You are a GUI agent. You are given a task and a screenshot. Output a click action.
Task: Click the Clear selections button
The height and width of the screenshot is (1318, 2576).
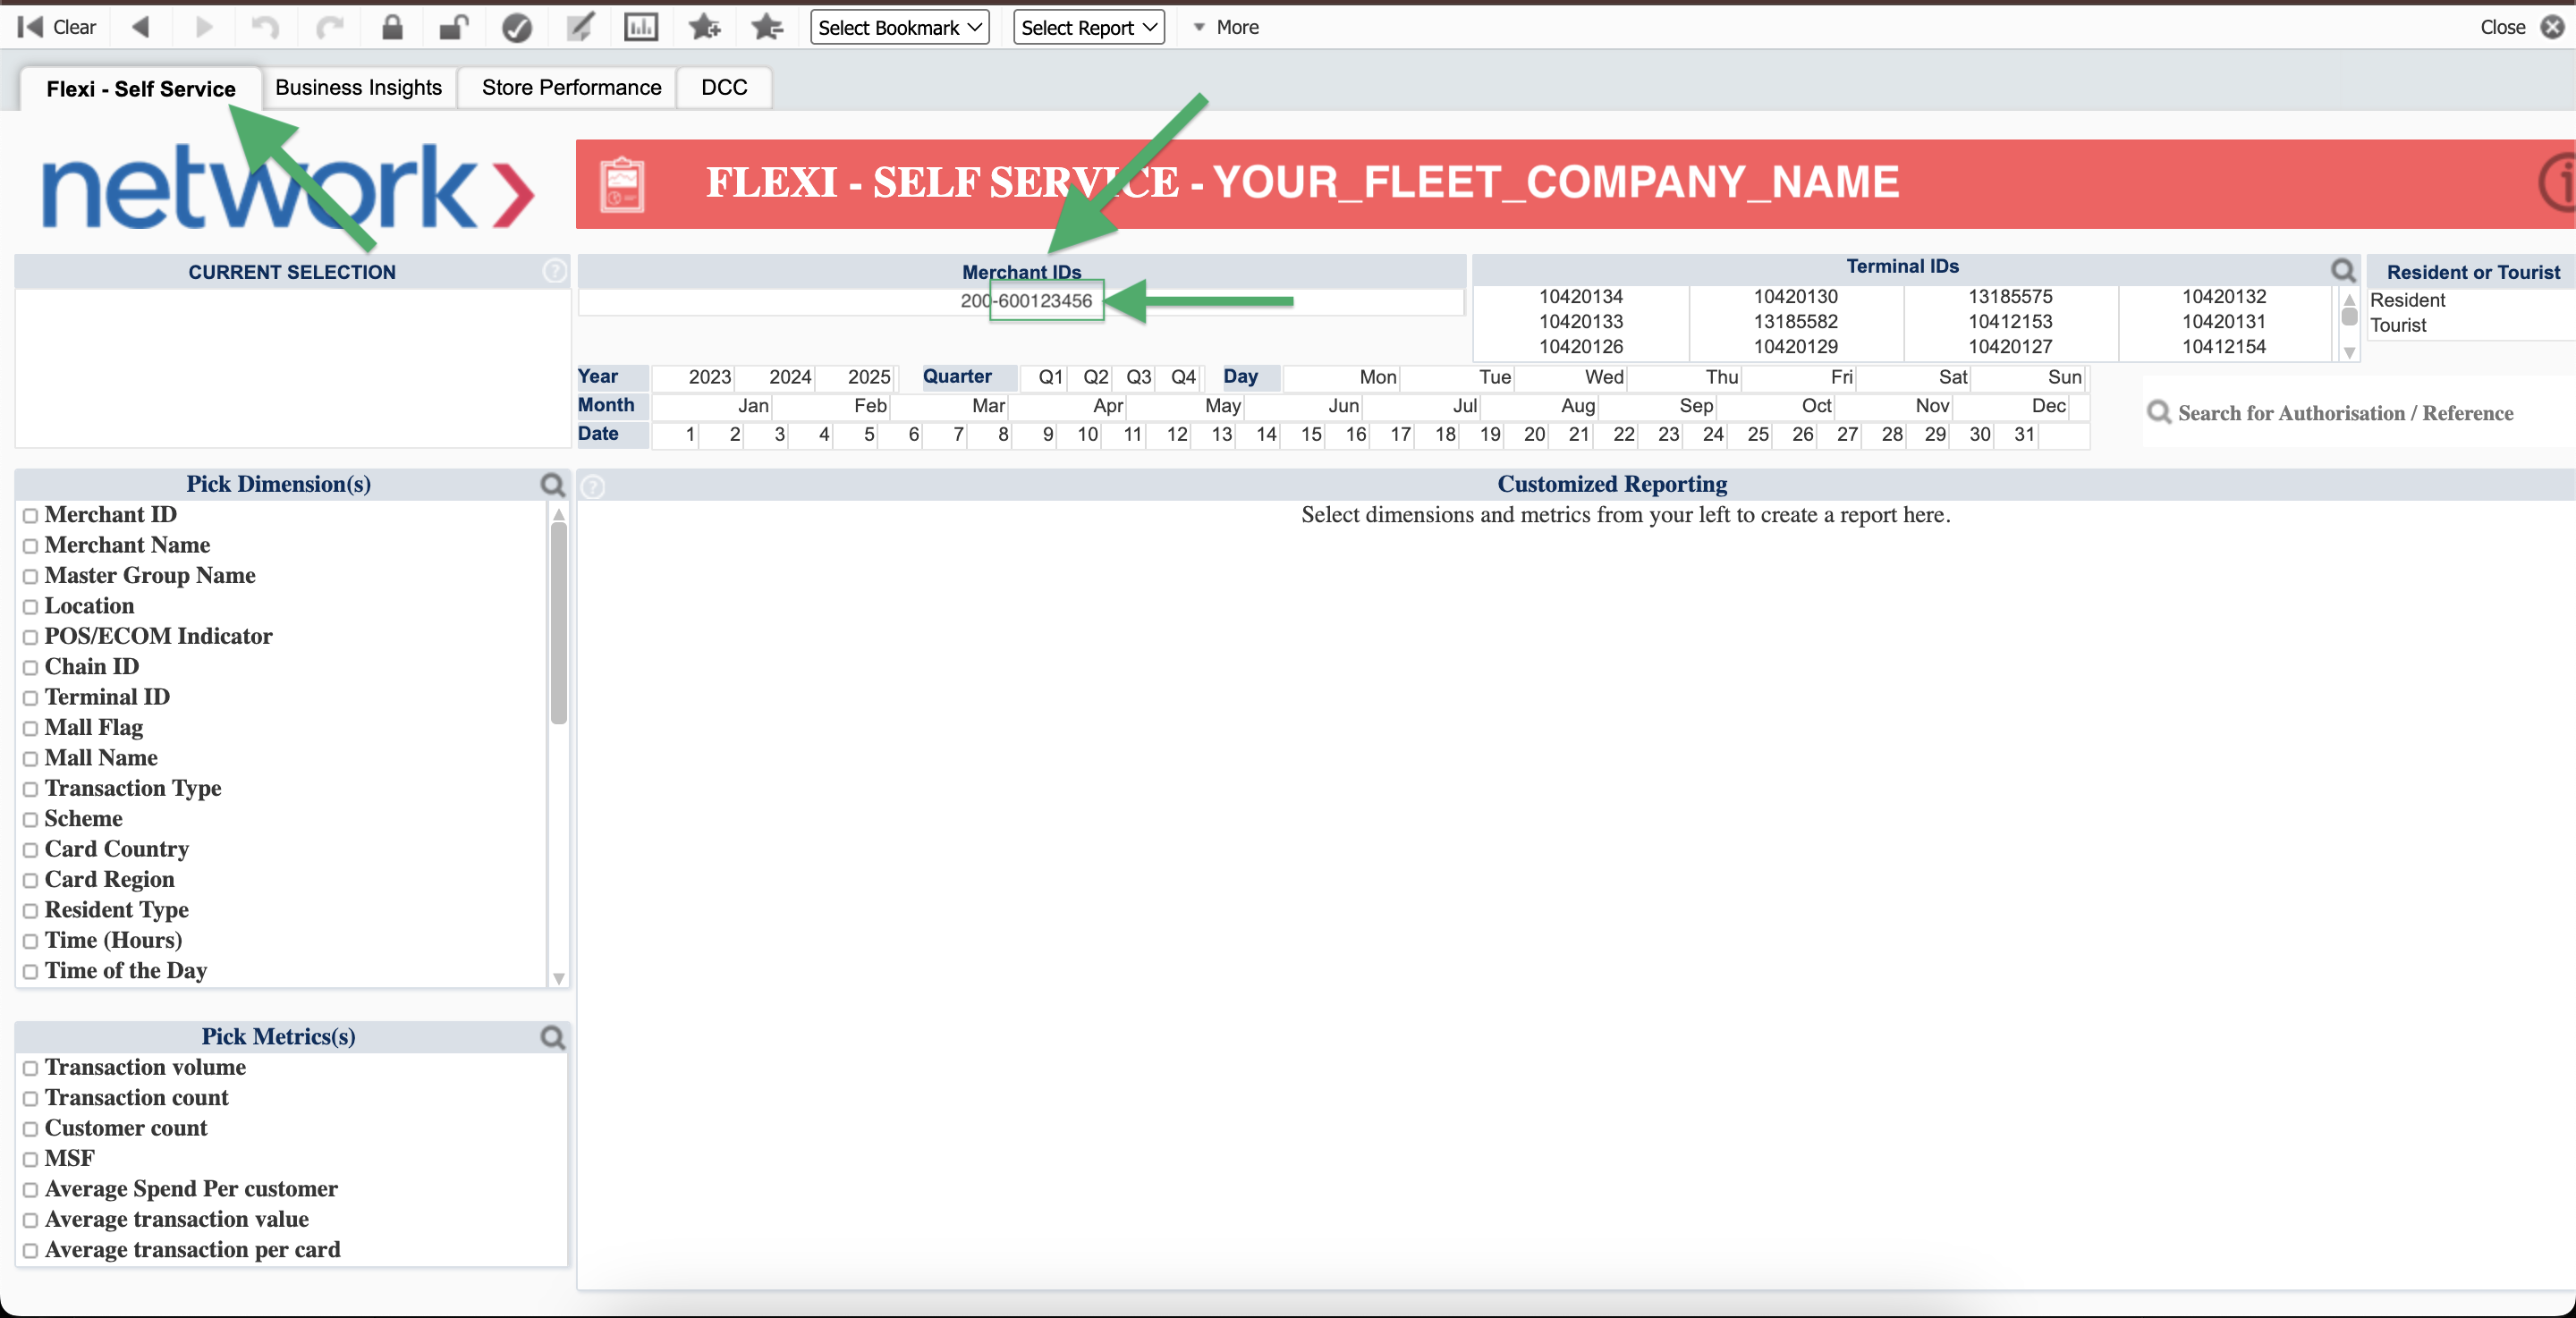(x=57, y=27)
